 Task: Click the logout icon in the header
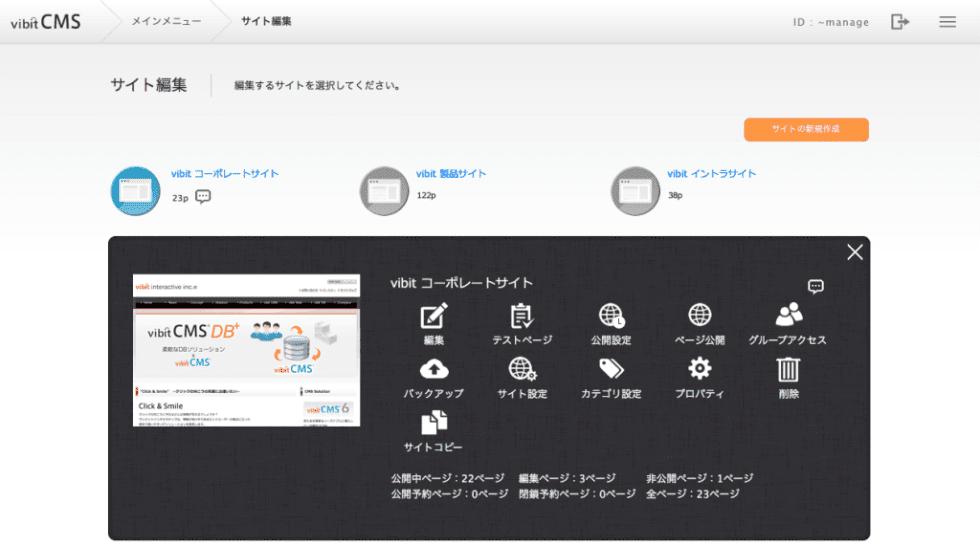pos(899,22)
